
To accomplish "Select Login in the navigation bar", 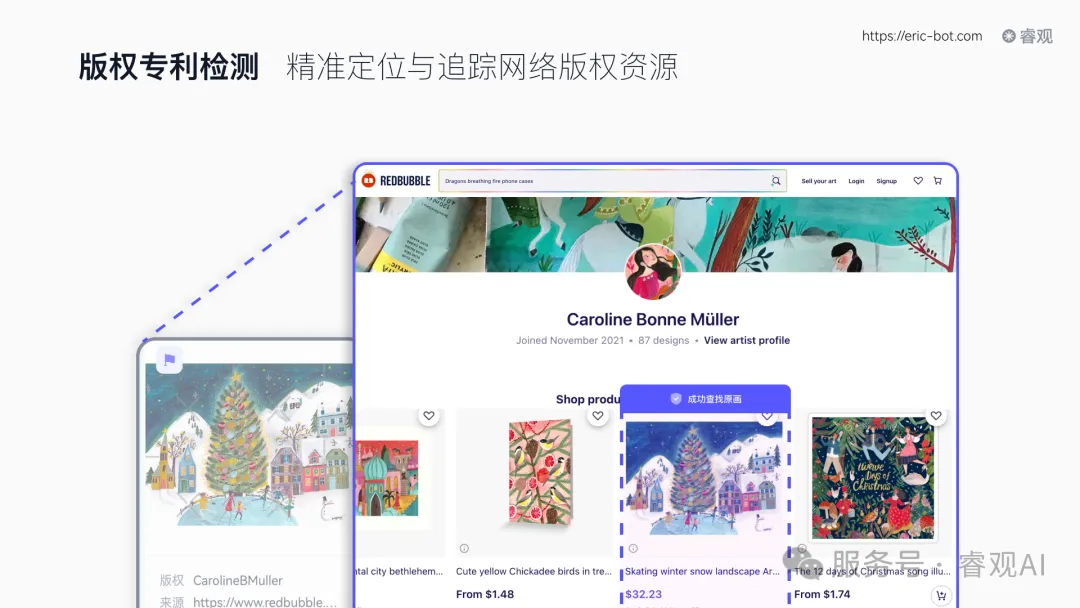I will (857, 180).
